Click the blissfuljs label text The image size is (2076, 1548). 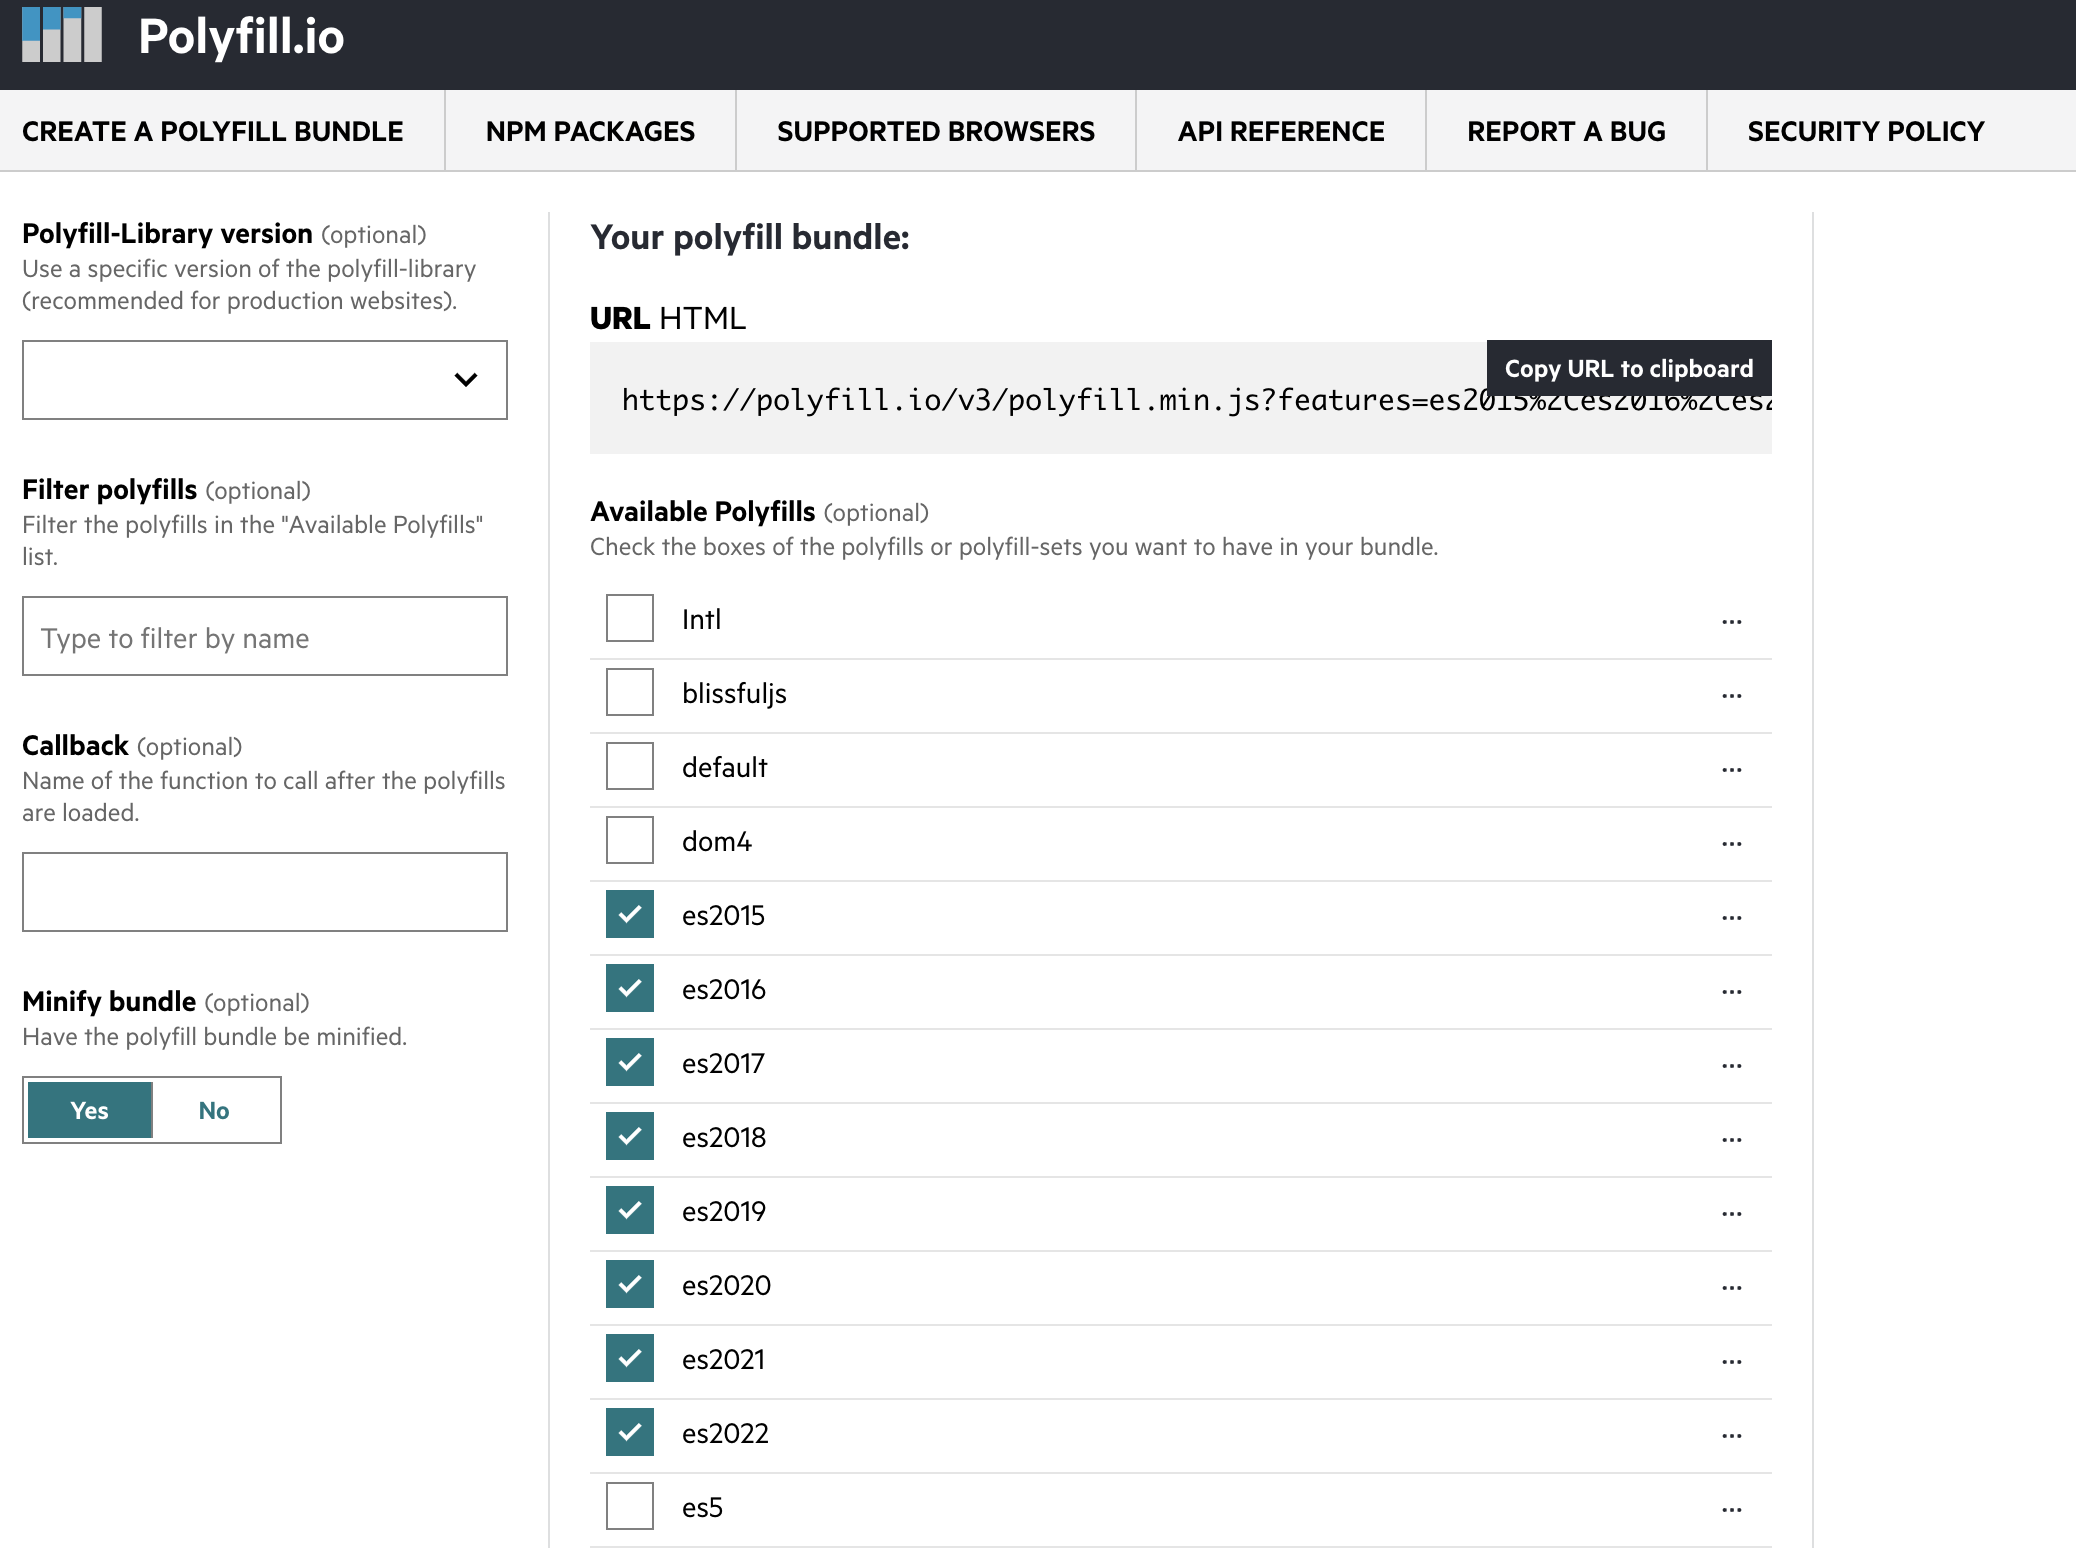pos(734,694)
